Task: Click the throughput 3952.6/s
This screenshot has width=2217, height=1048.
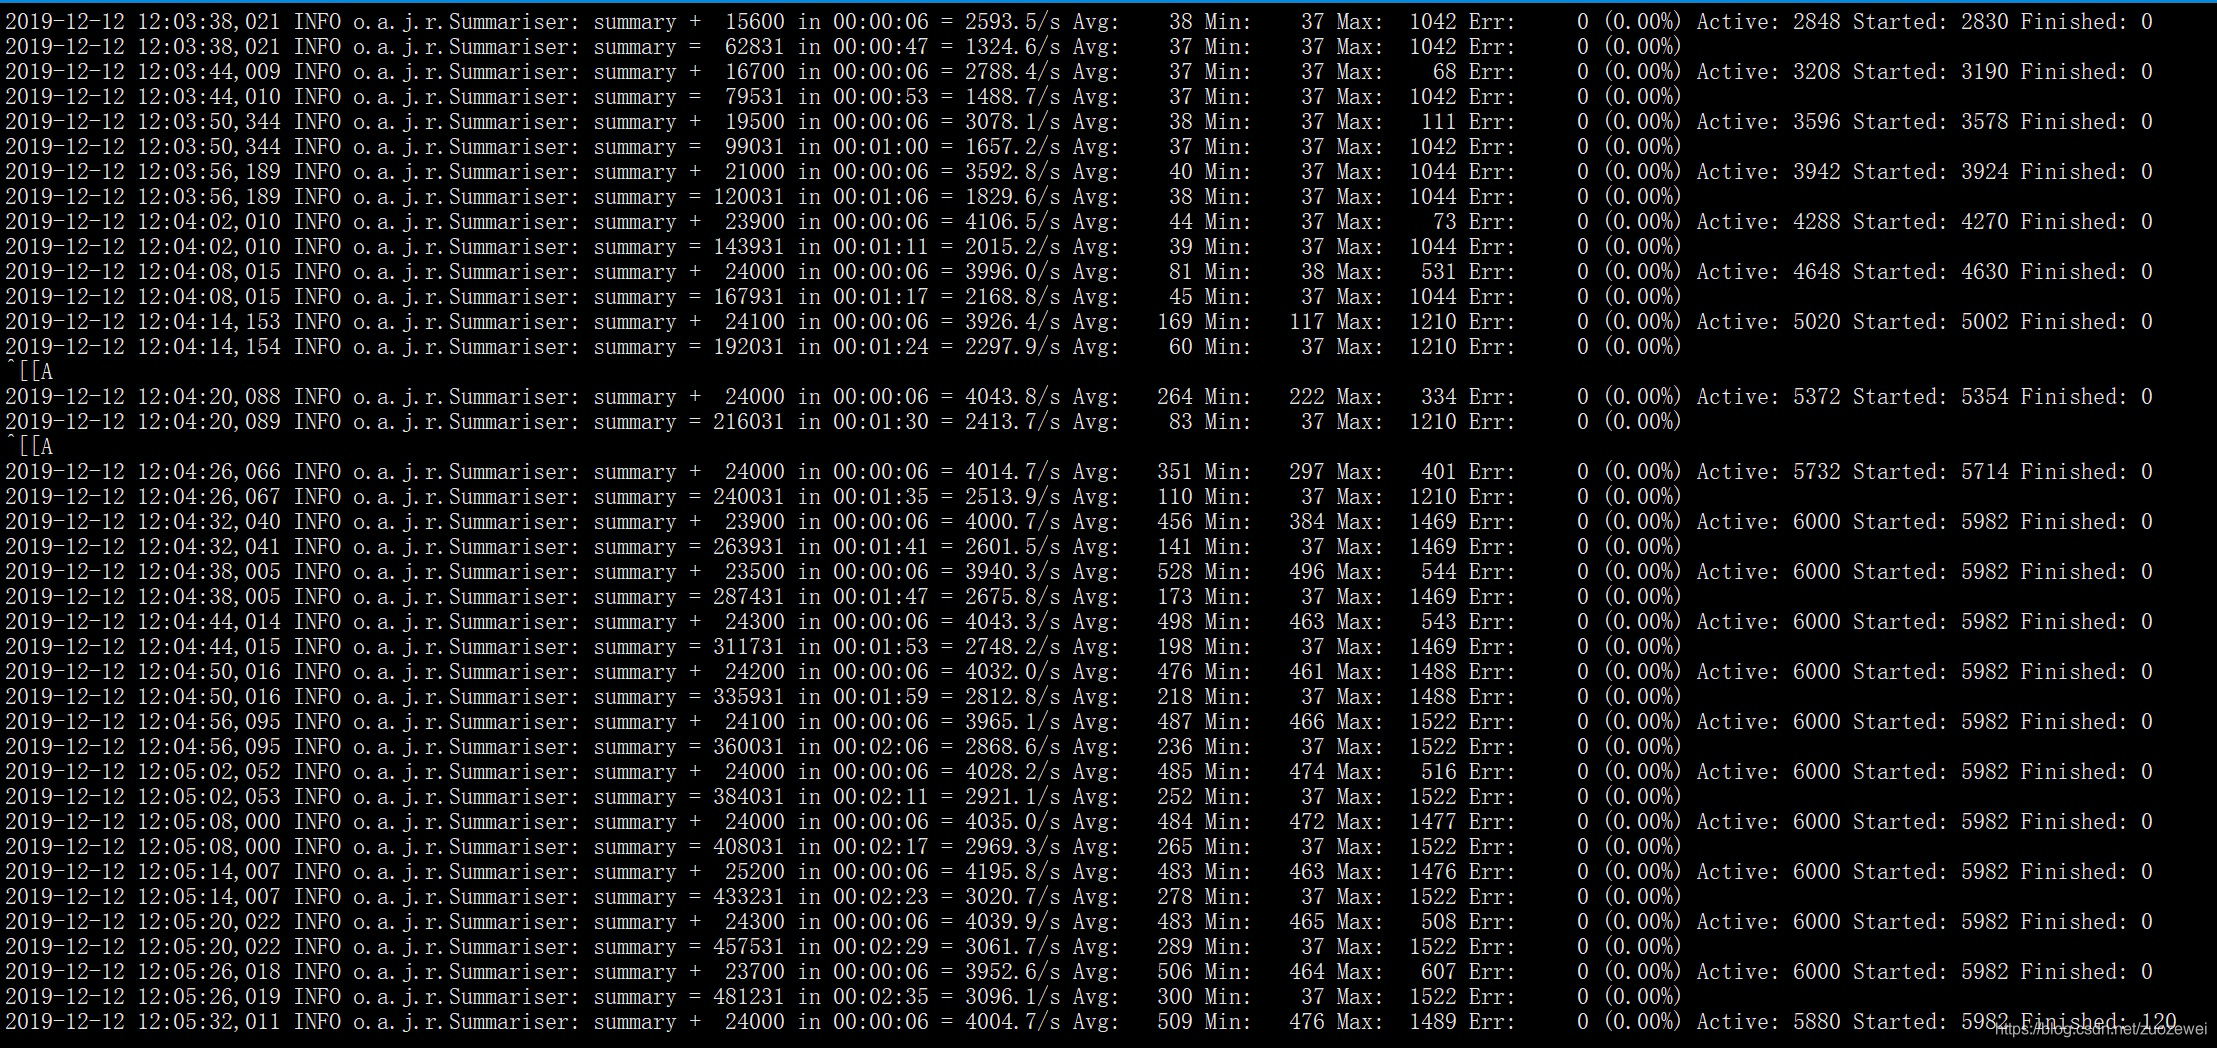Action: click(x=1012, y=972)
